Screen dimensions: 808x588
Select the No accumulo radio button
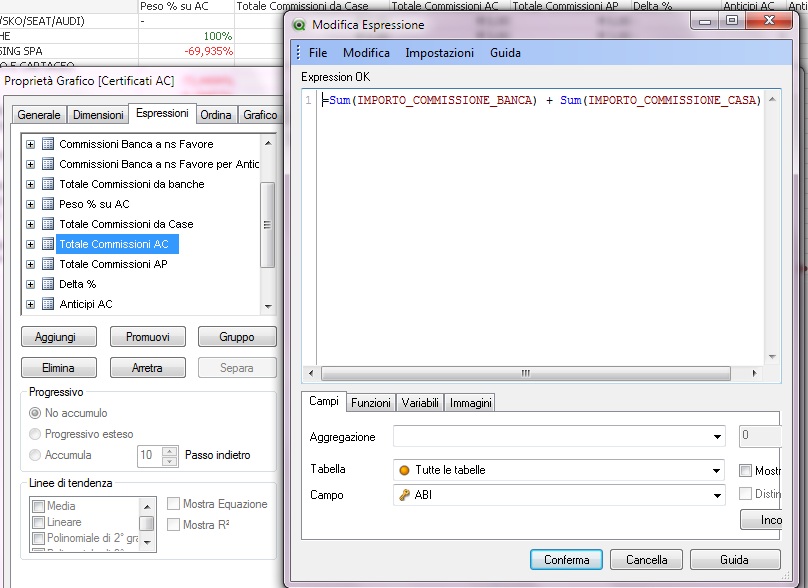click(36, 413)
